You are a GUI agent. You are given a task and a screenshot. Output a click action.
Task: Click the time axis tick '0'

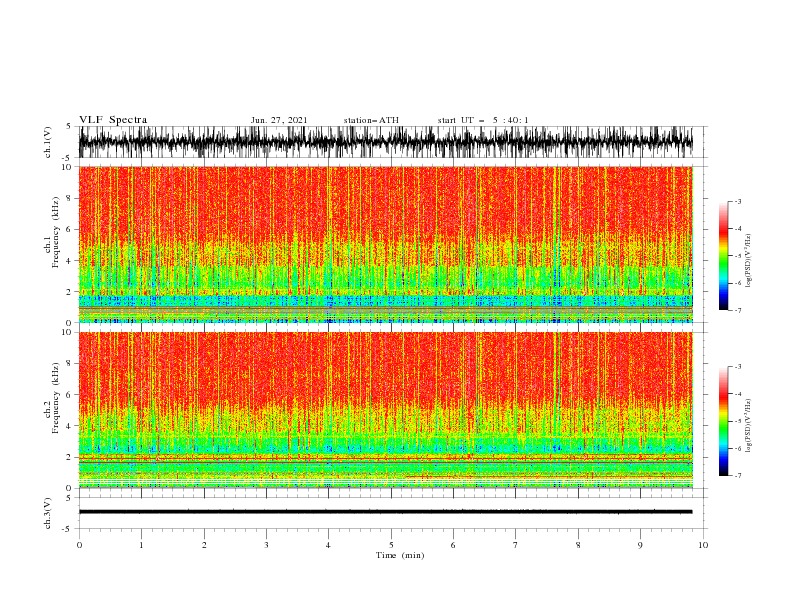coord(79,545)
